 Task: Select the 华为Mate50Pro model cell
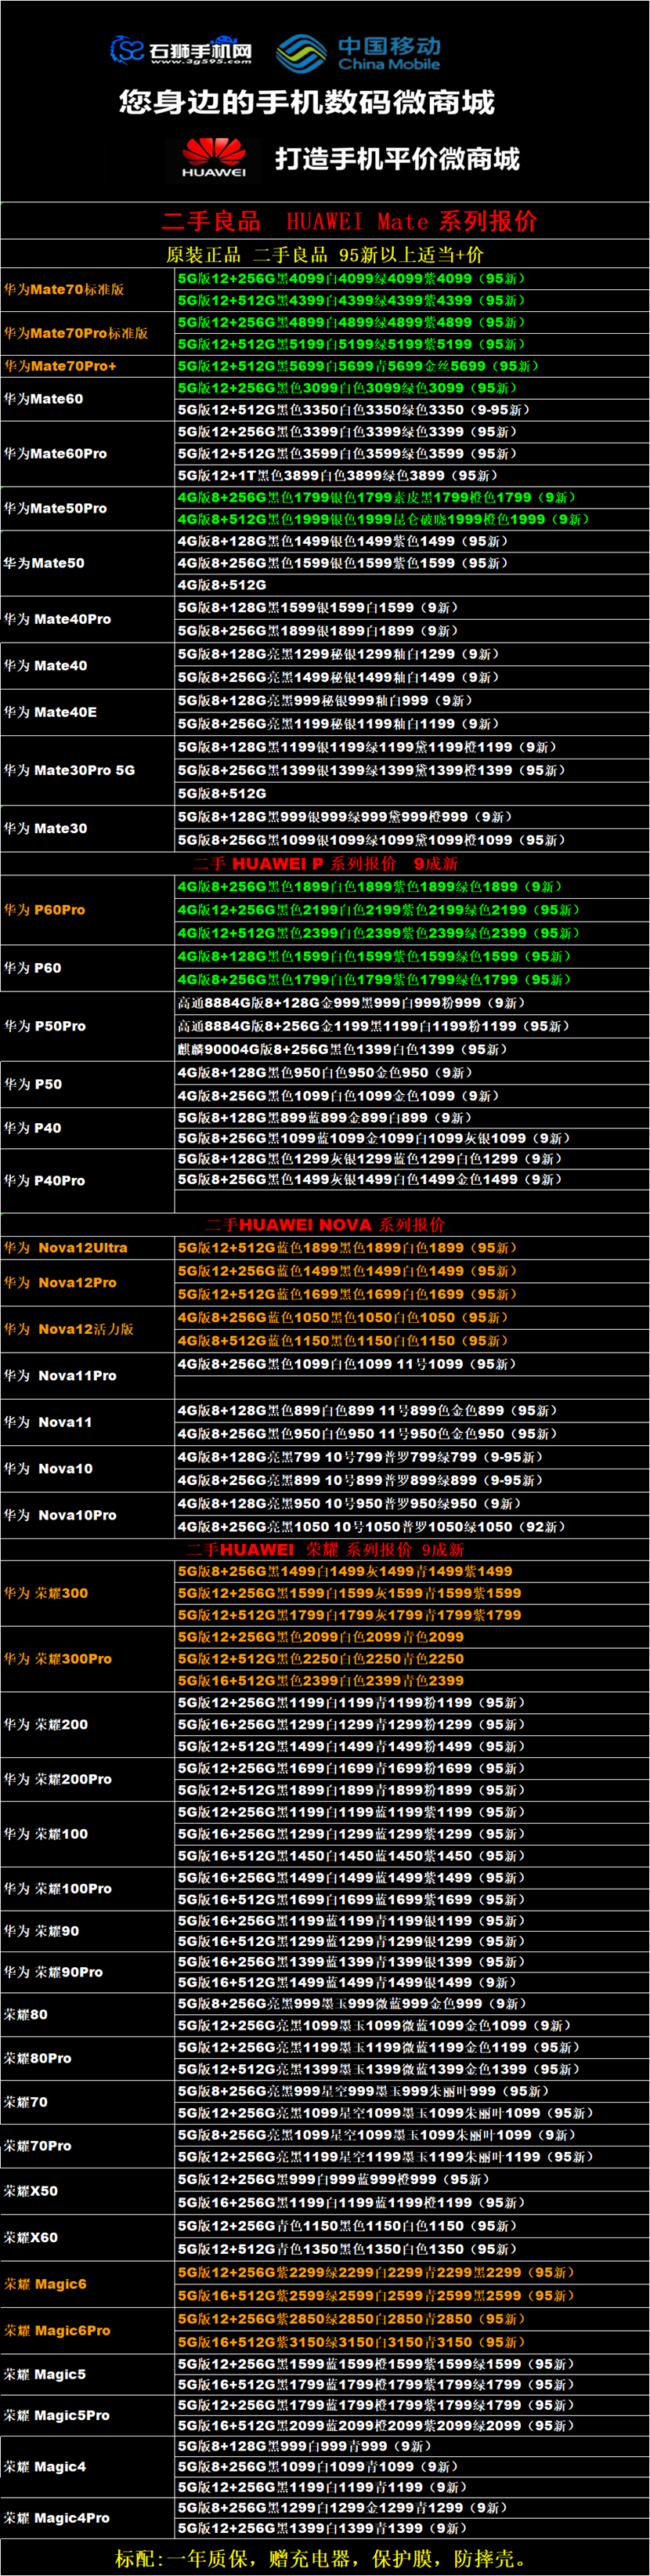pyautogui.click(x=88, y=509)
